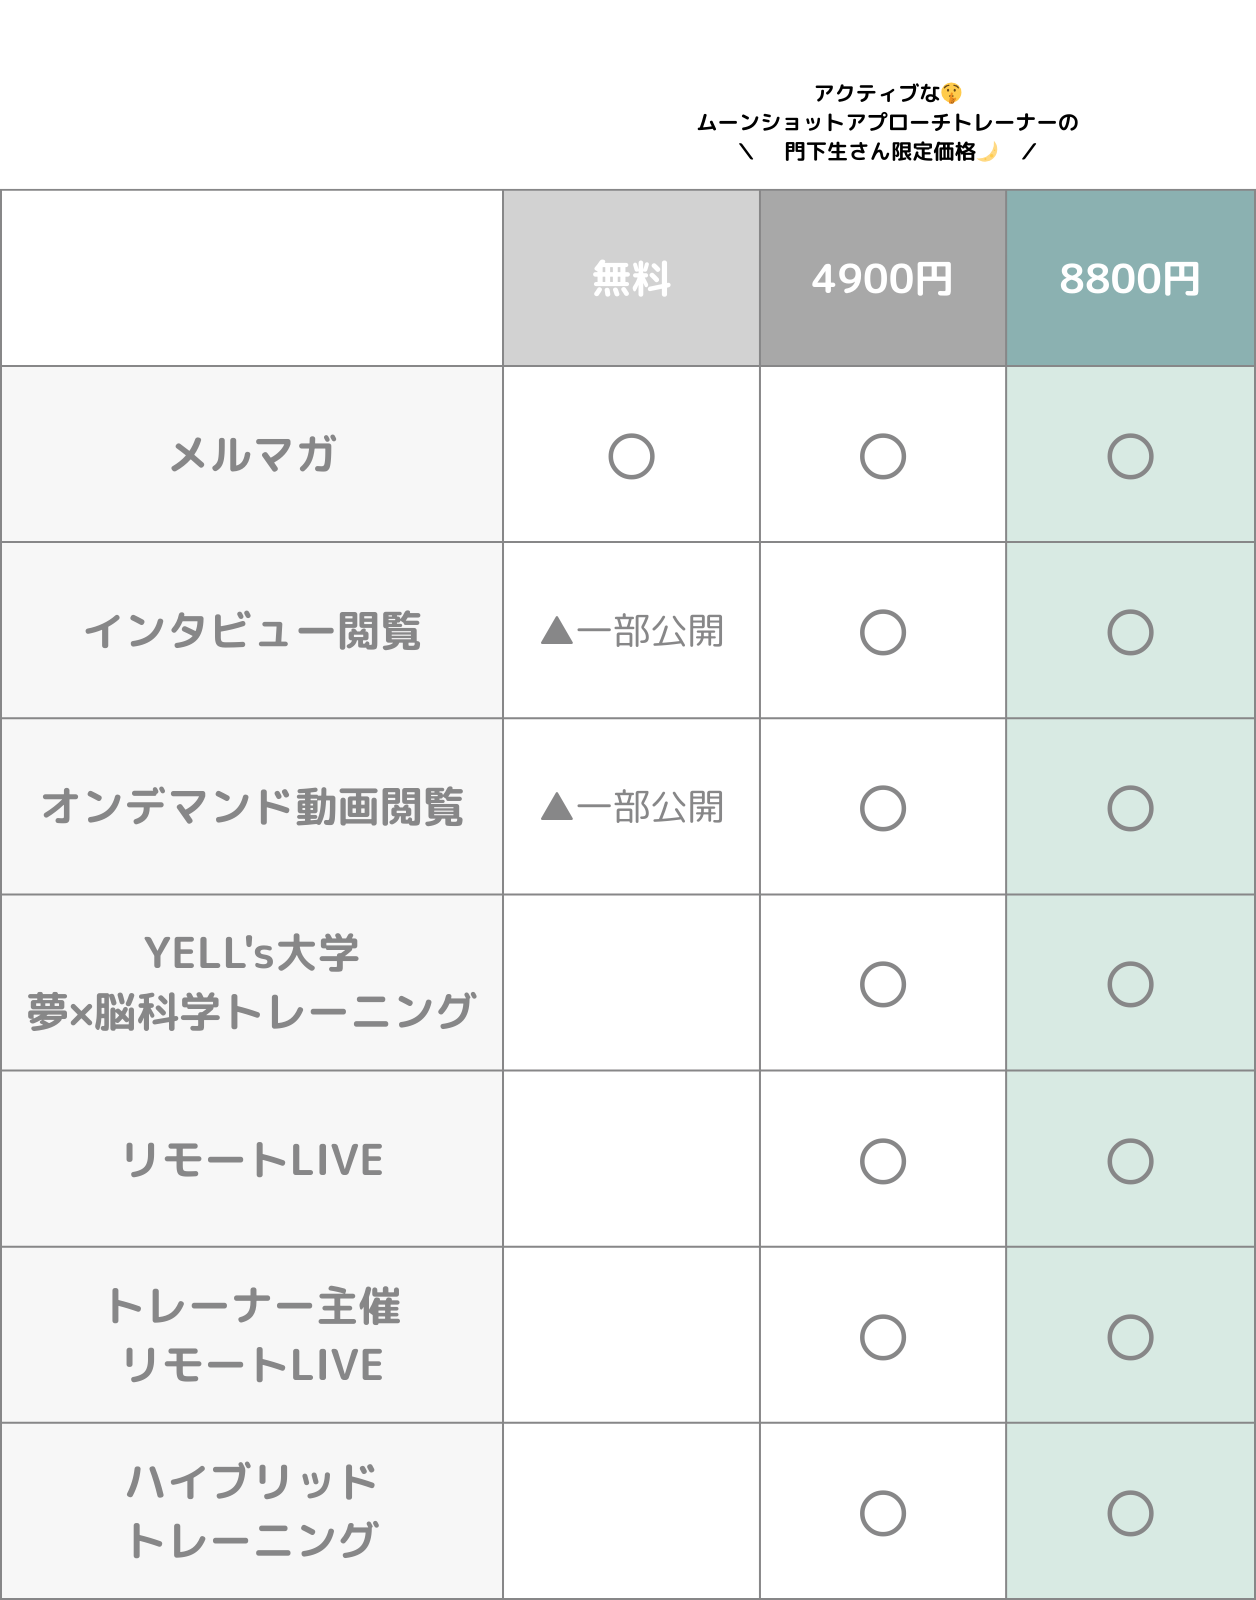Click the 4900円 circle for リモートLIVE row

[882, 1161]
